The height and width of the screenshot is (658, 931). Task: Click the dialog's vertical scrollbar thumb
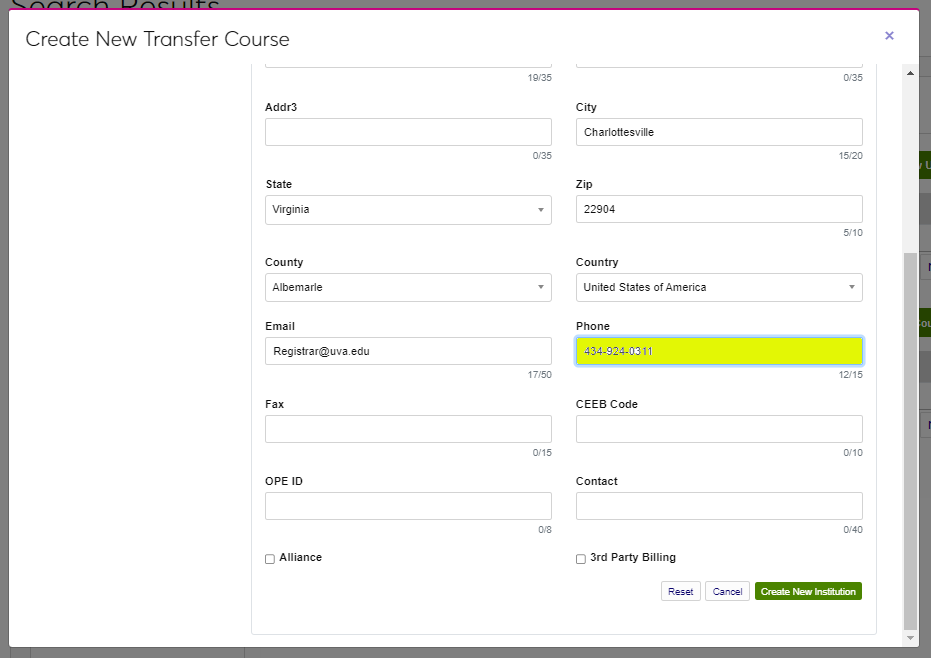pos(910,441)
